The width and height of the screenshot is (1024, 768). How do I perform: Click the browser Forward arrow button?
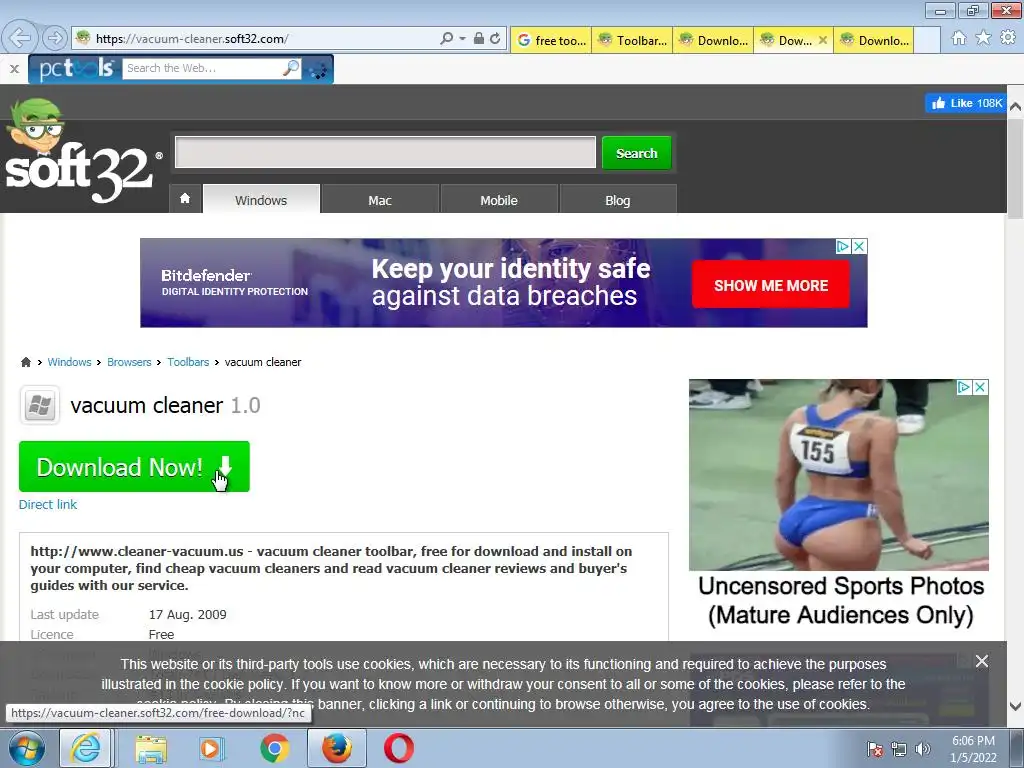point(55,38)
